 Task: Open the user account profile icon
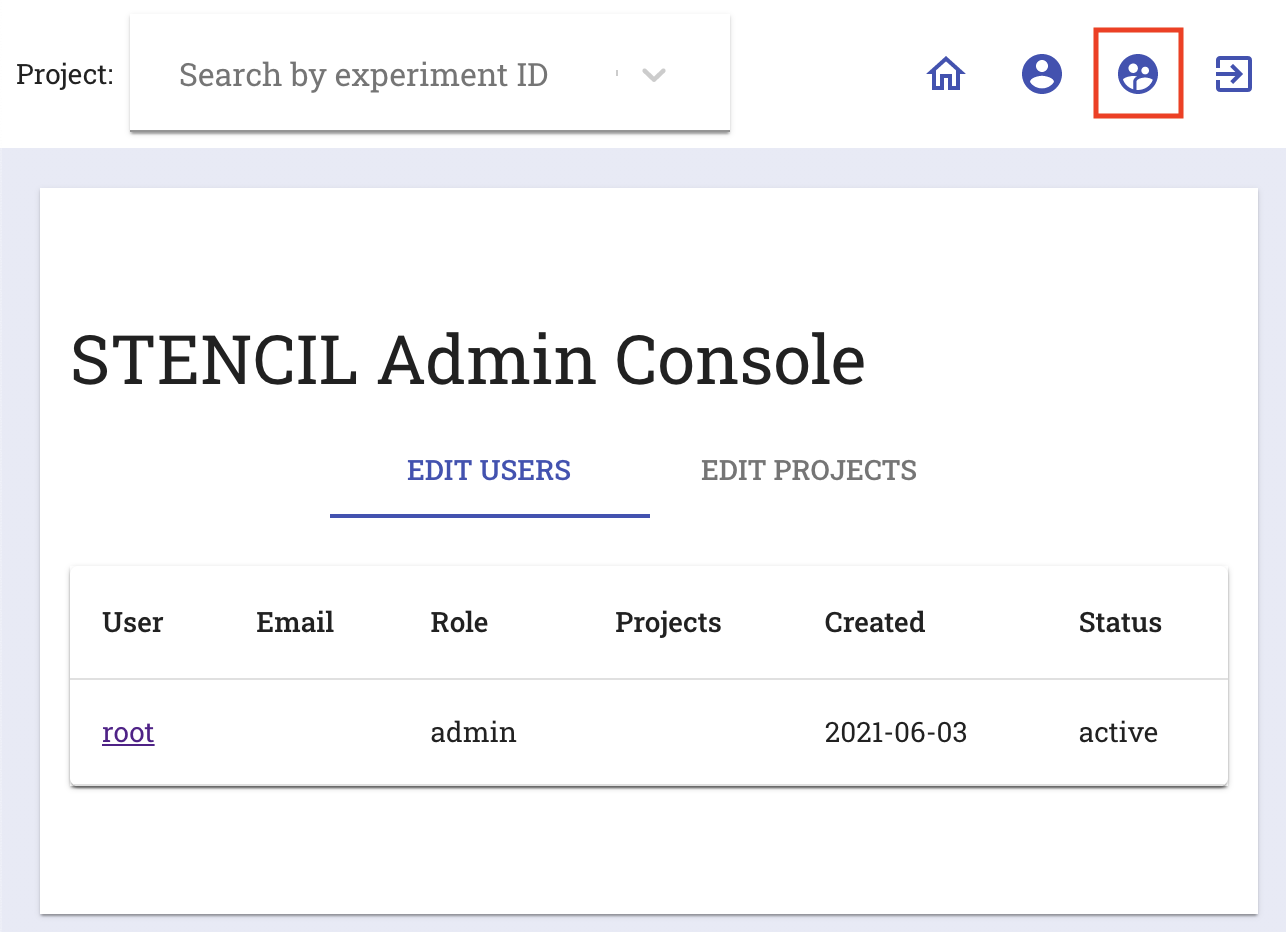1041,74
